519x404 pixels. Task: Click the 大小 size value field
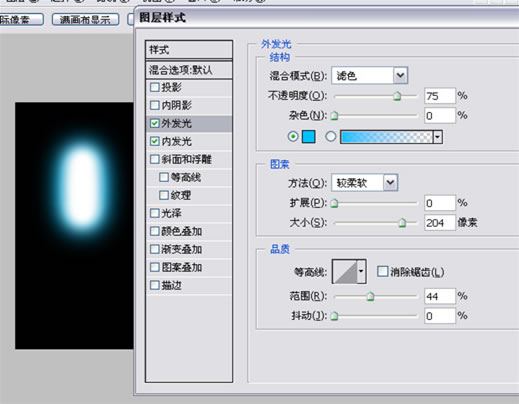coord(440,222)
